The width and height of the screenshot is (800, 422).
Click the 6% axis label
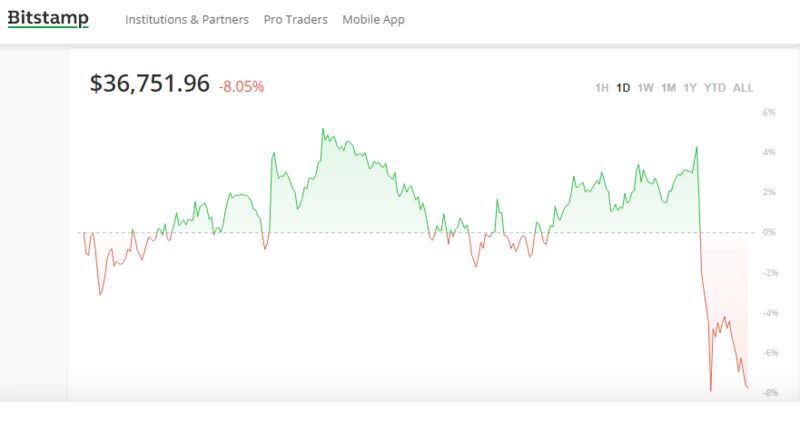(769, 113)
